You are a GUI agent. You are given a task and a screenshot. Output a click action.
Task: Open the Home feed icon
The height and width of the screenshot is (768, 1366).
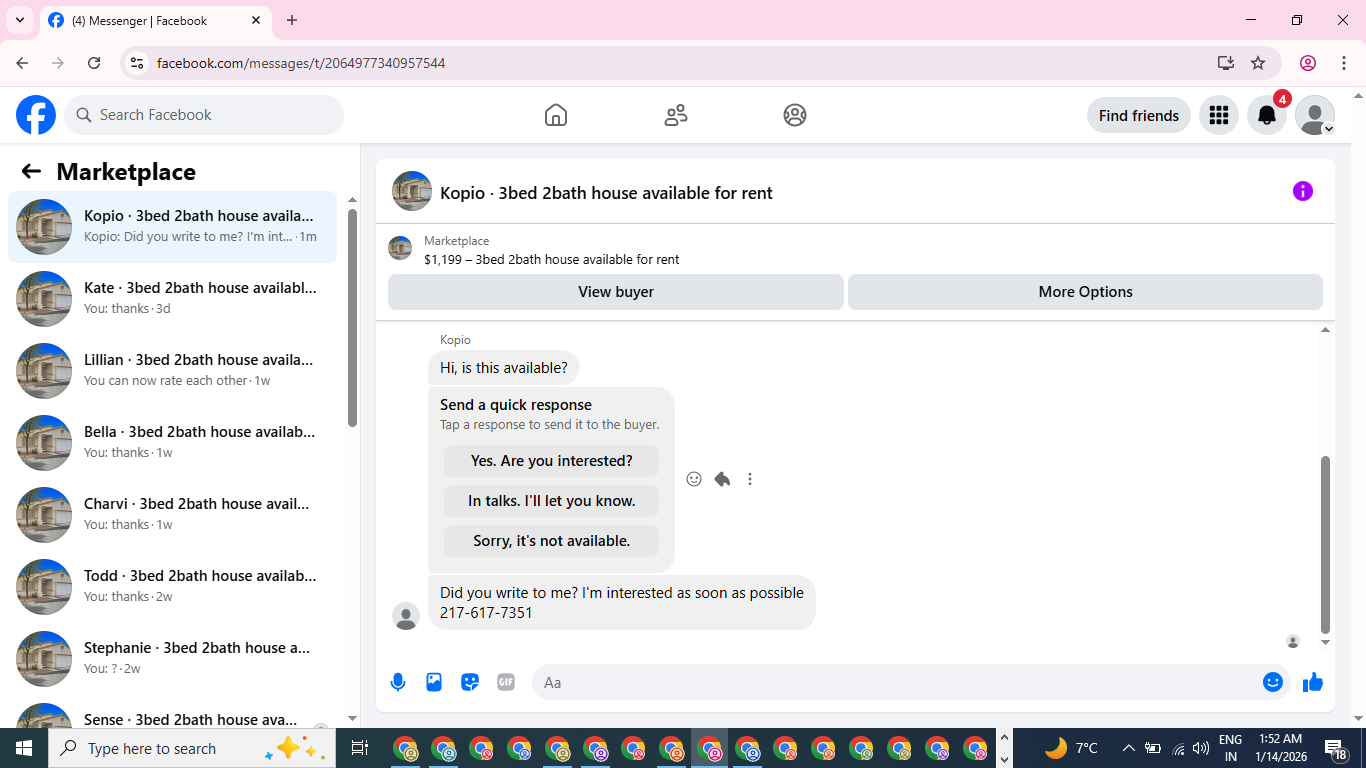click(556, 115)
